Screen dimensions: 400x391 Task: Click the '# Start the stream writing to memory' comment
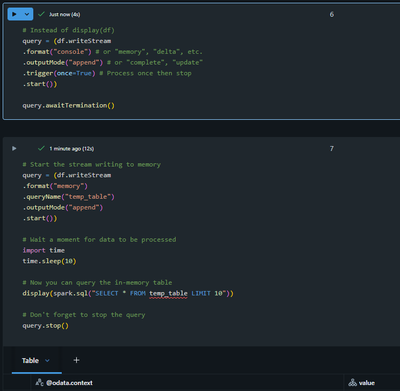point(91,165)
